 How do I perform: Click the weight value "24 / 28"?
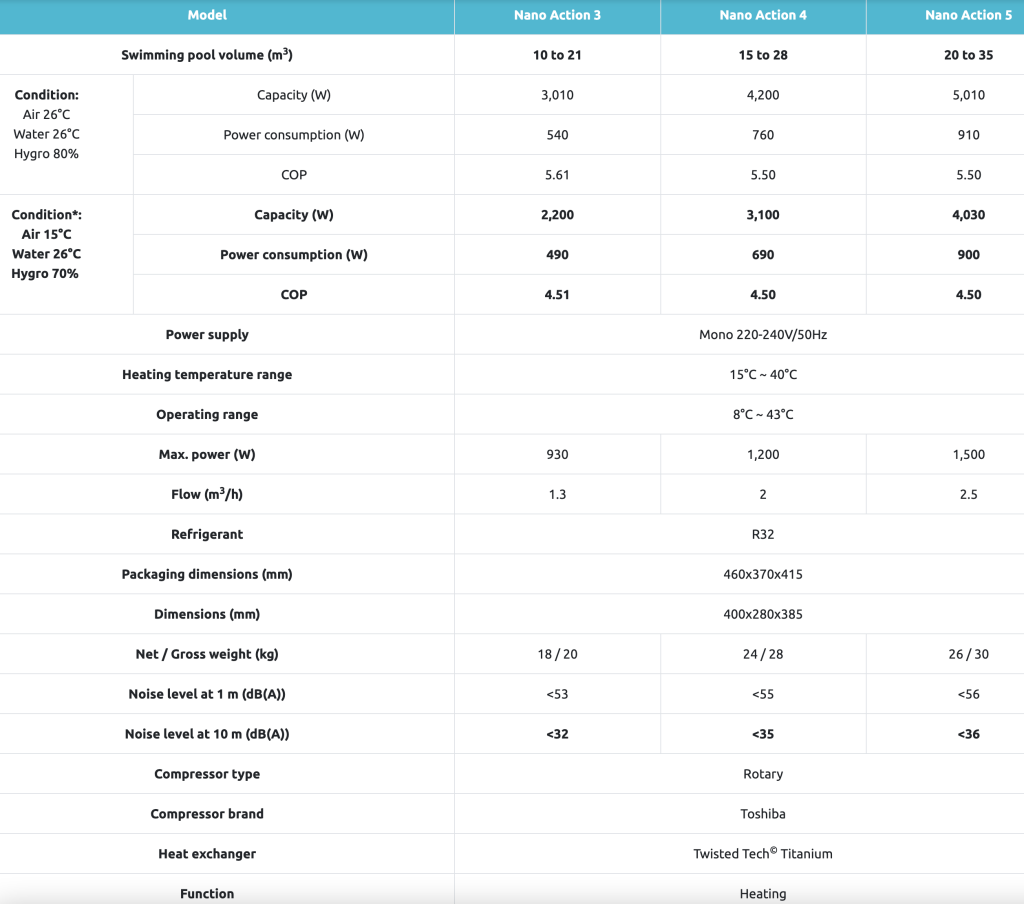coord(763,654)
